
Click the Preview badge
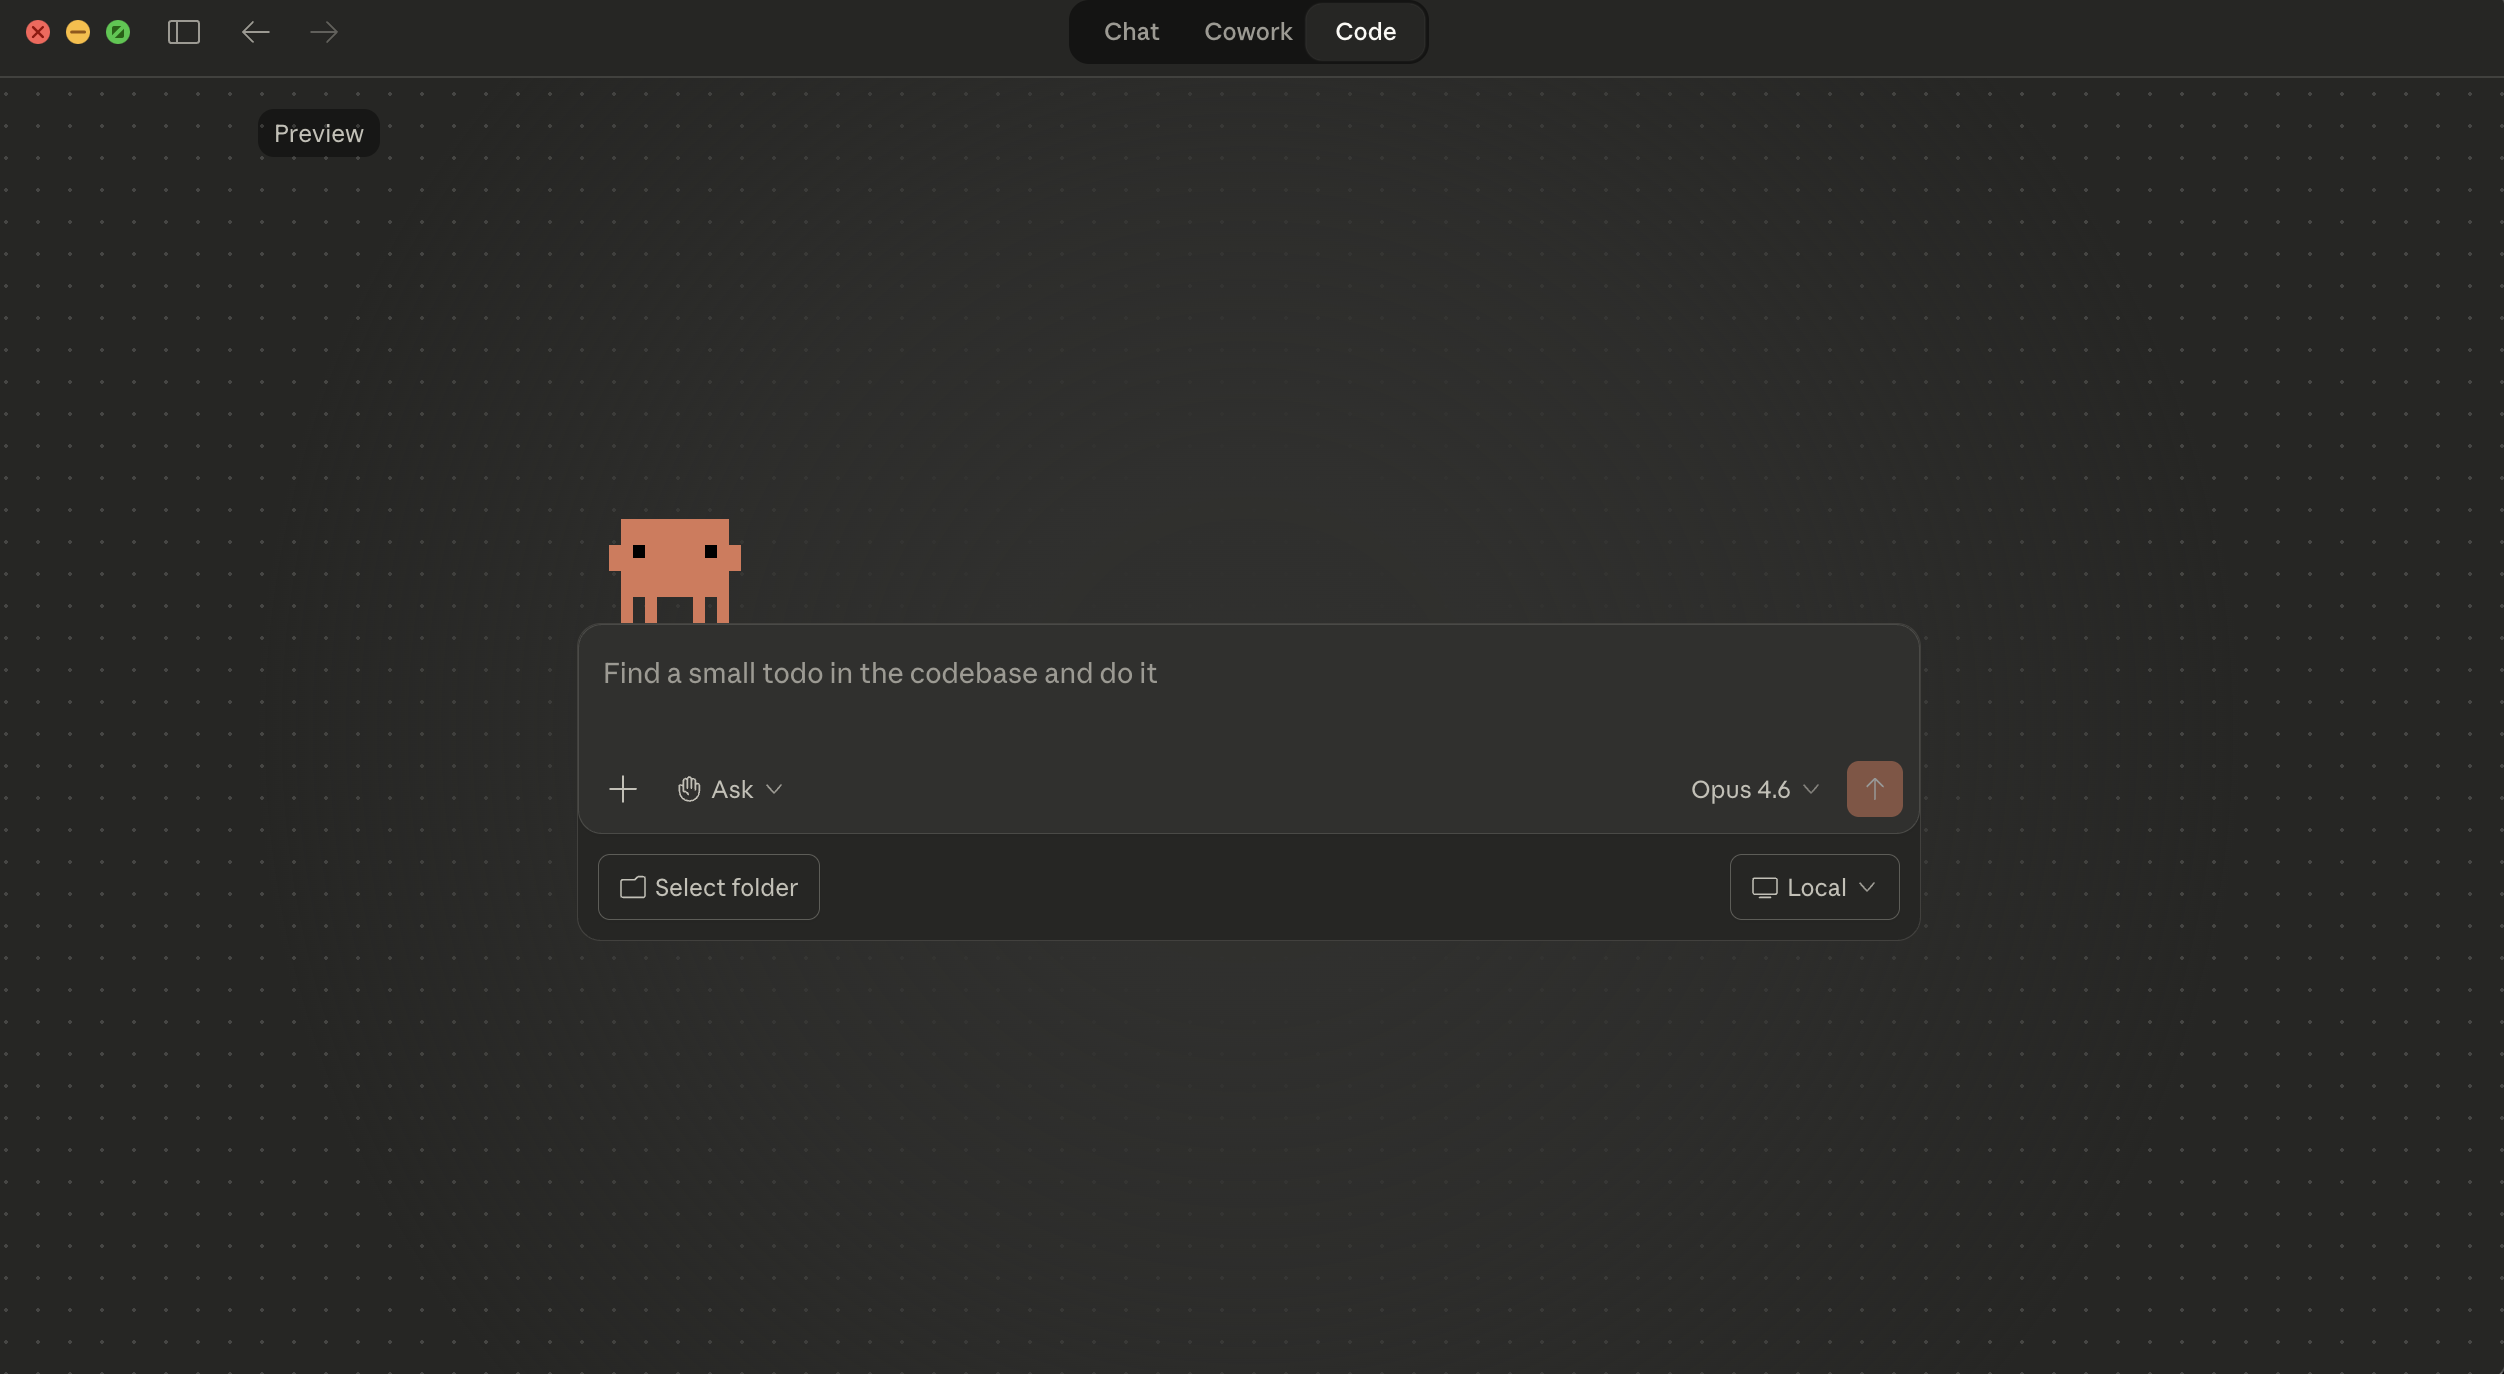pyautogui.click(x=318, y=132)
